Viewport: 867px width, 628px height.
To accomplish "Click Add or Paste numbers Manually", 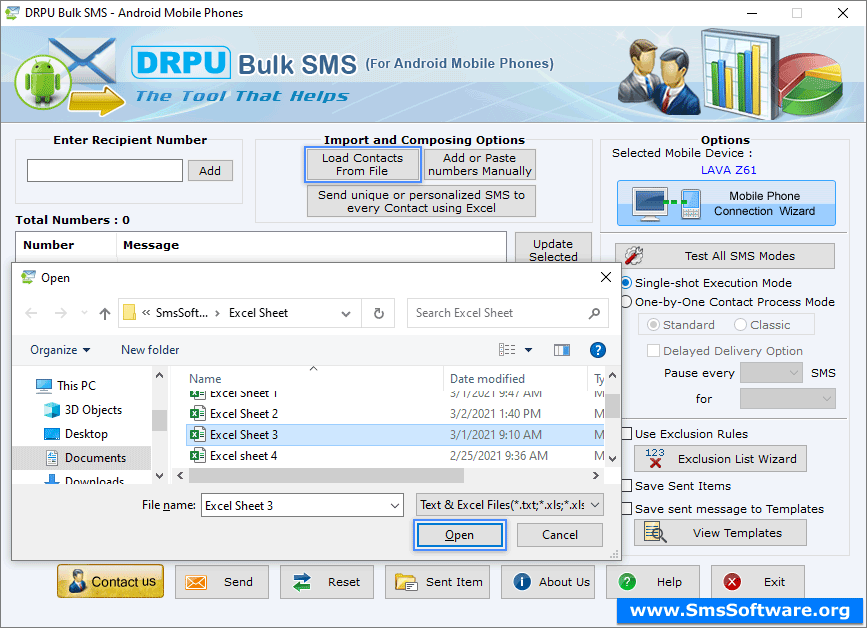I will [479, 164].
